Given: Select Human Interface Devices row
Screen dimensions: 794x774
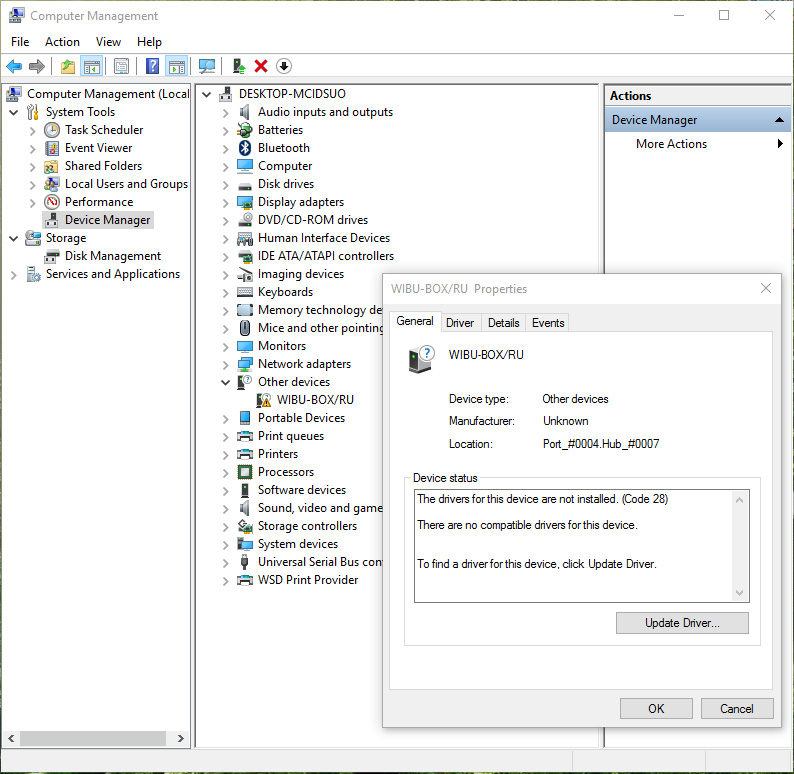Looking at the screenshot, I should (324, 238).
